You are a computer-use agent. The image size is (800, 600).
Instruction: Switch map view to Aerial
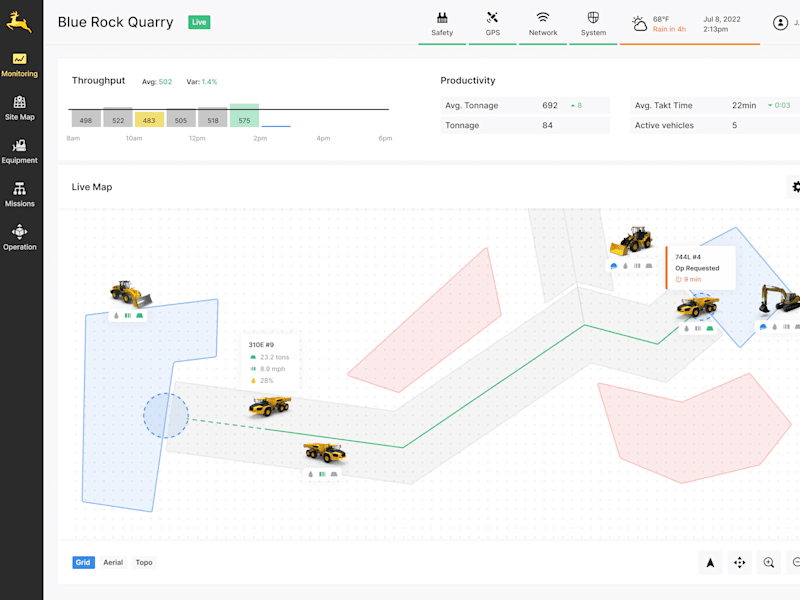(x=113, y=562)
